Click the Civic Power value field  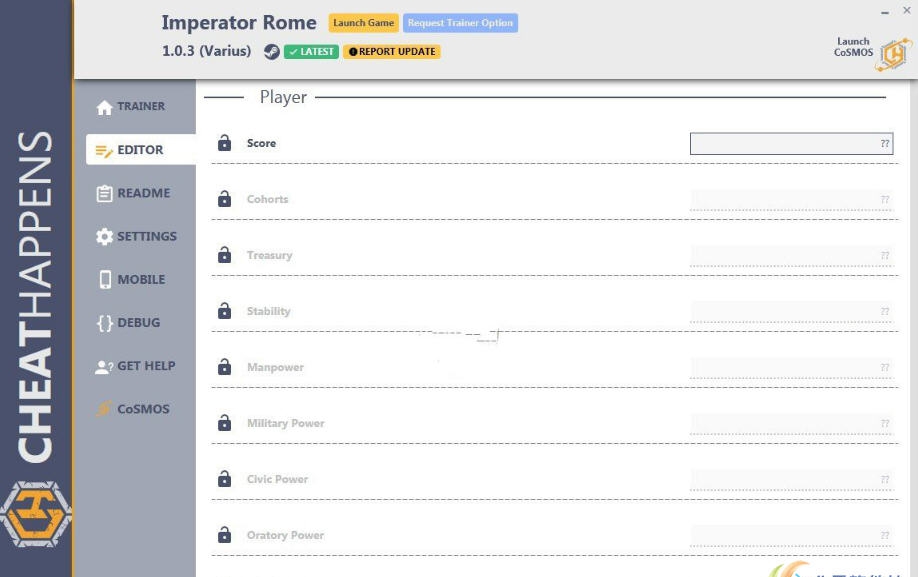pos(792,480)
